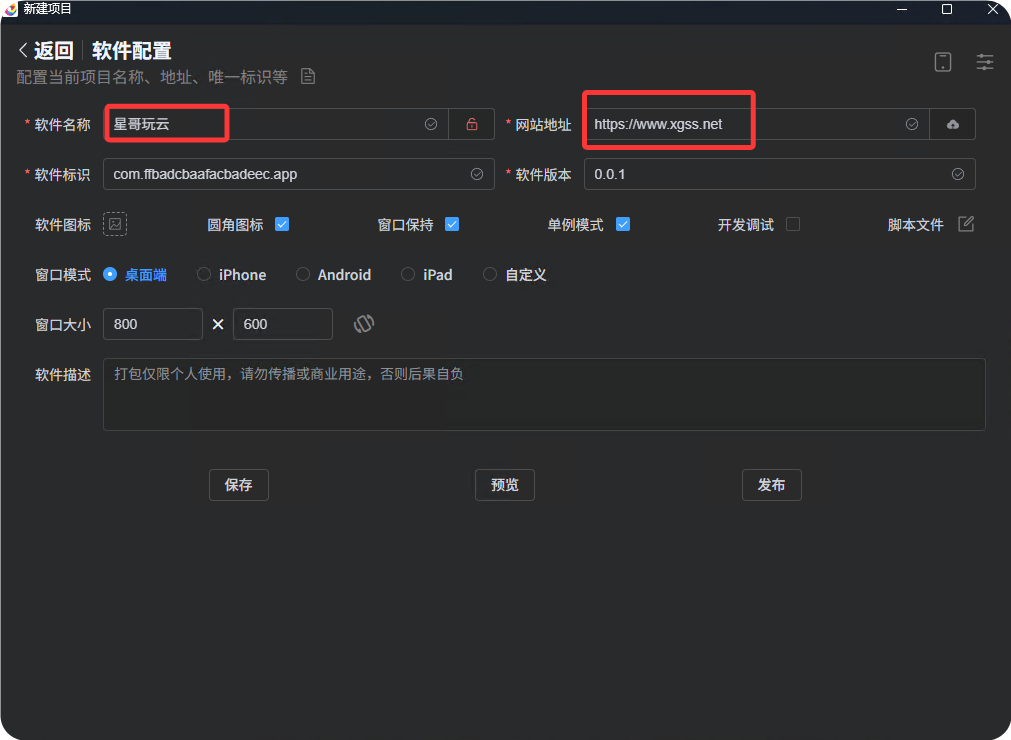
Task: Click the 软件标识 input field
Action: (299, 174)
